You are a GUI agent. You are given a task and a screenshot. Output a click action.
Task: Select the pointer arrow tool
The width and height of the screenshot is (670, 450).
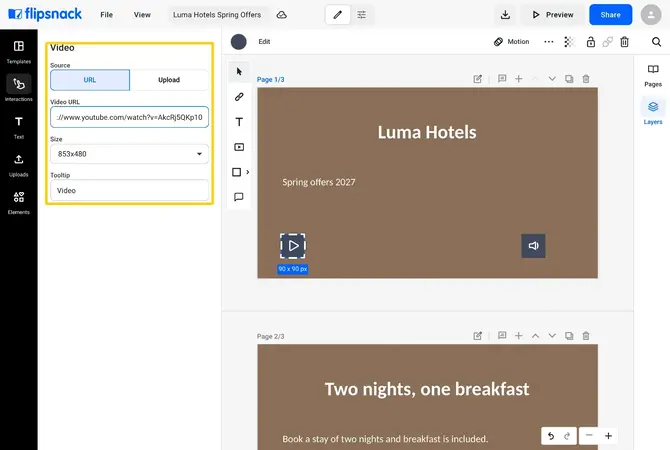[239, 71]
